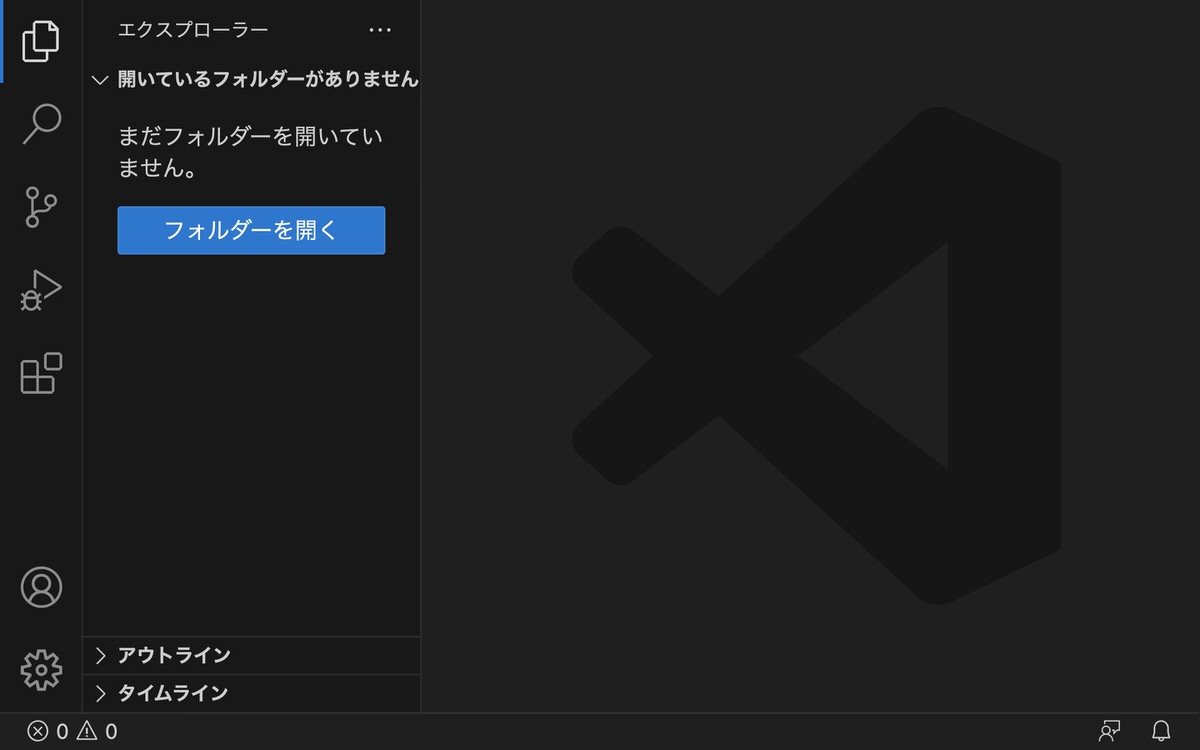Screen dimensions: 1200x750
Task: Open the Run and Debug view
Action: tap(41, 290)
